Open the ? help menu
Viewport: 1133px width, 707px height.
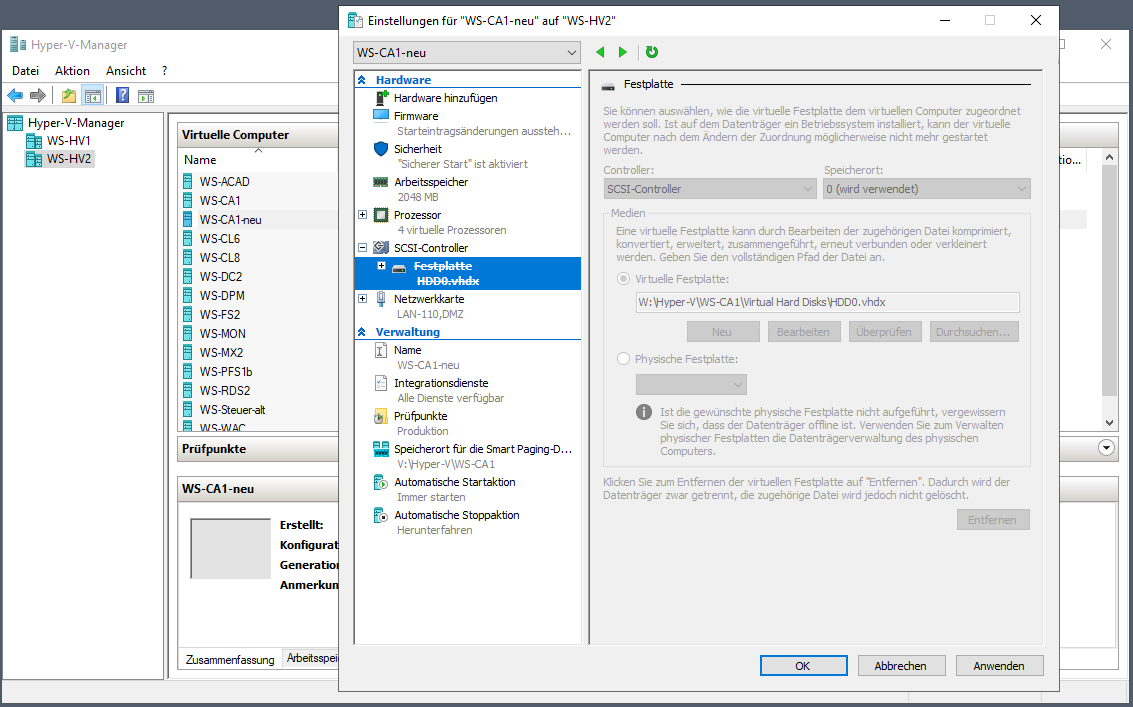pos(165,71)
